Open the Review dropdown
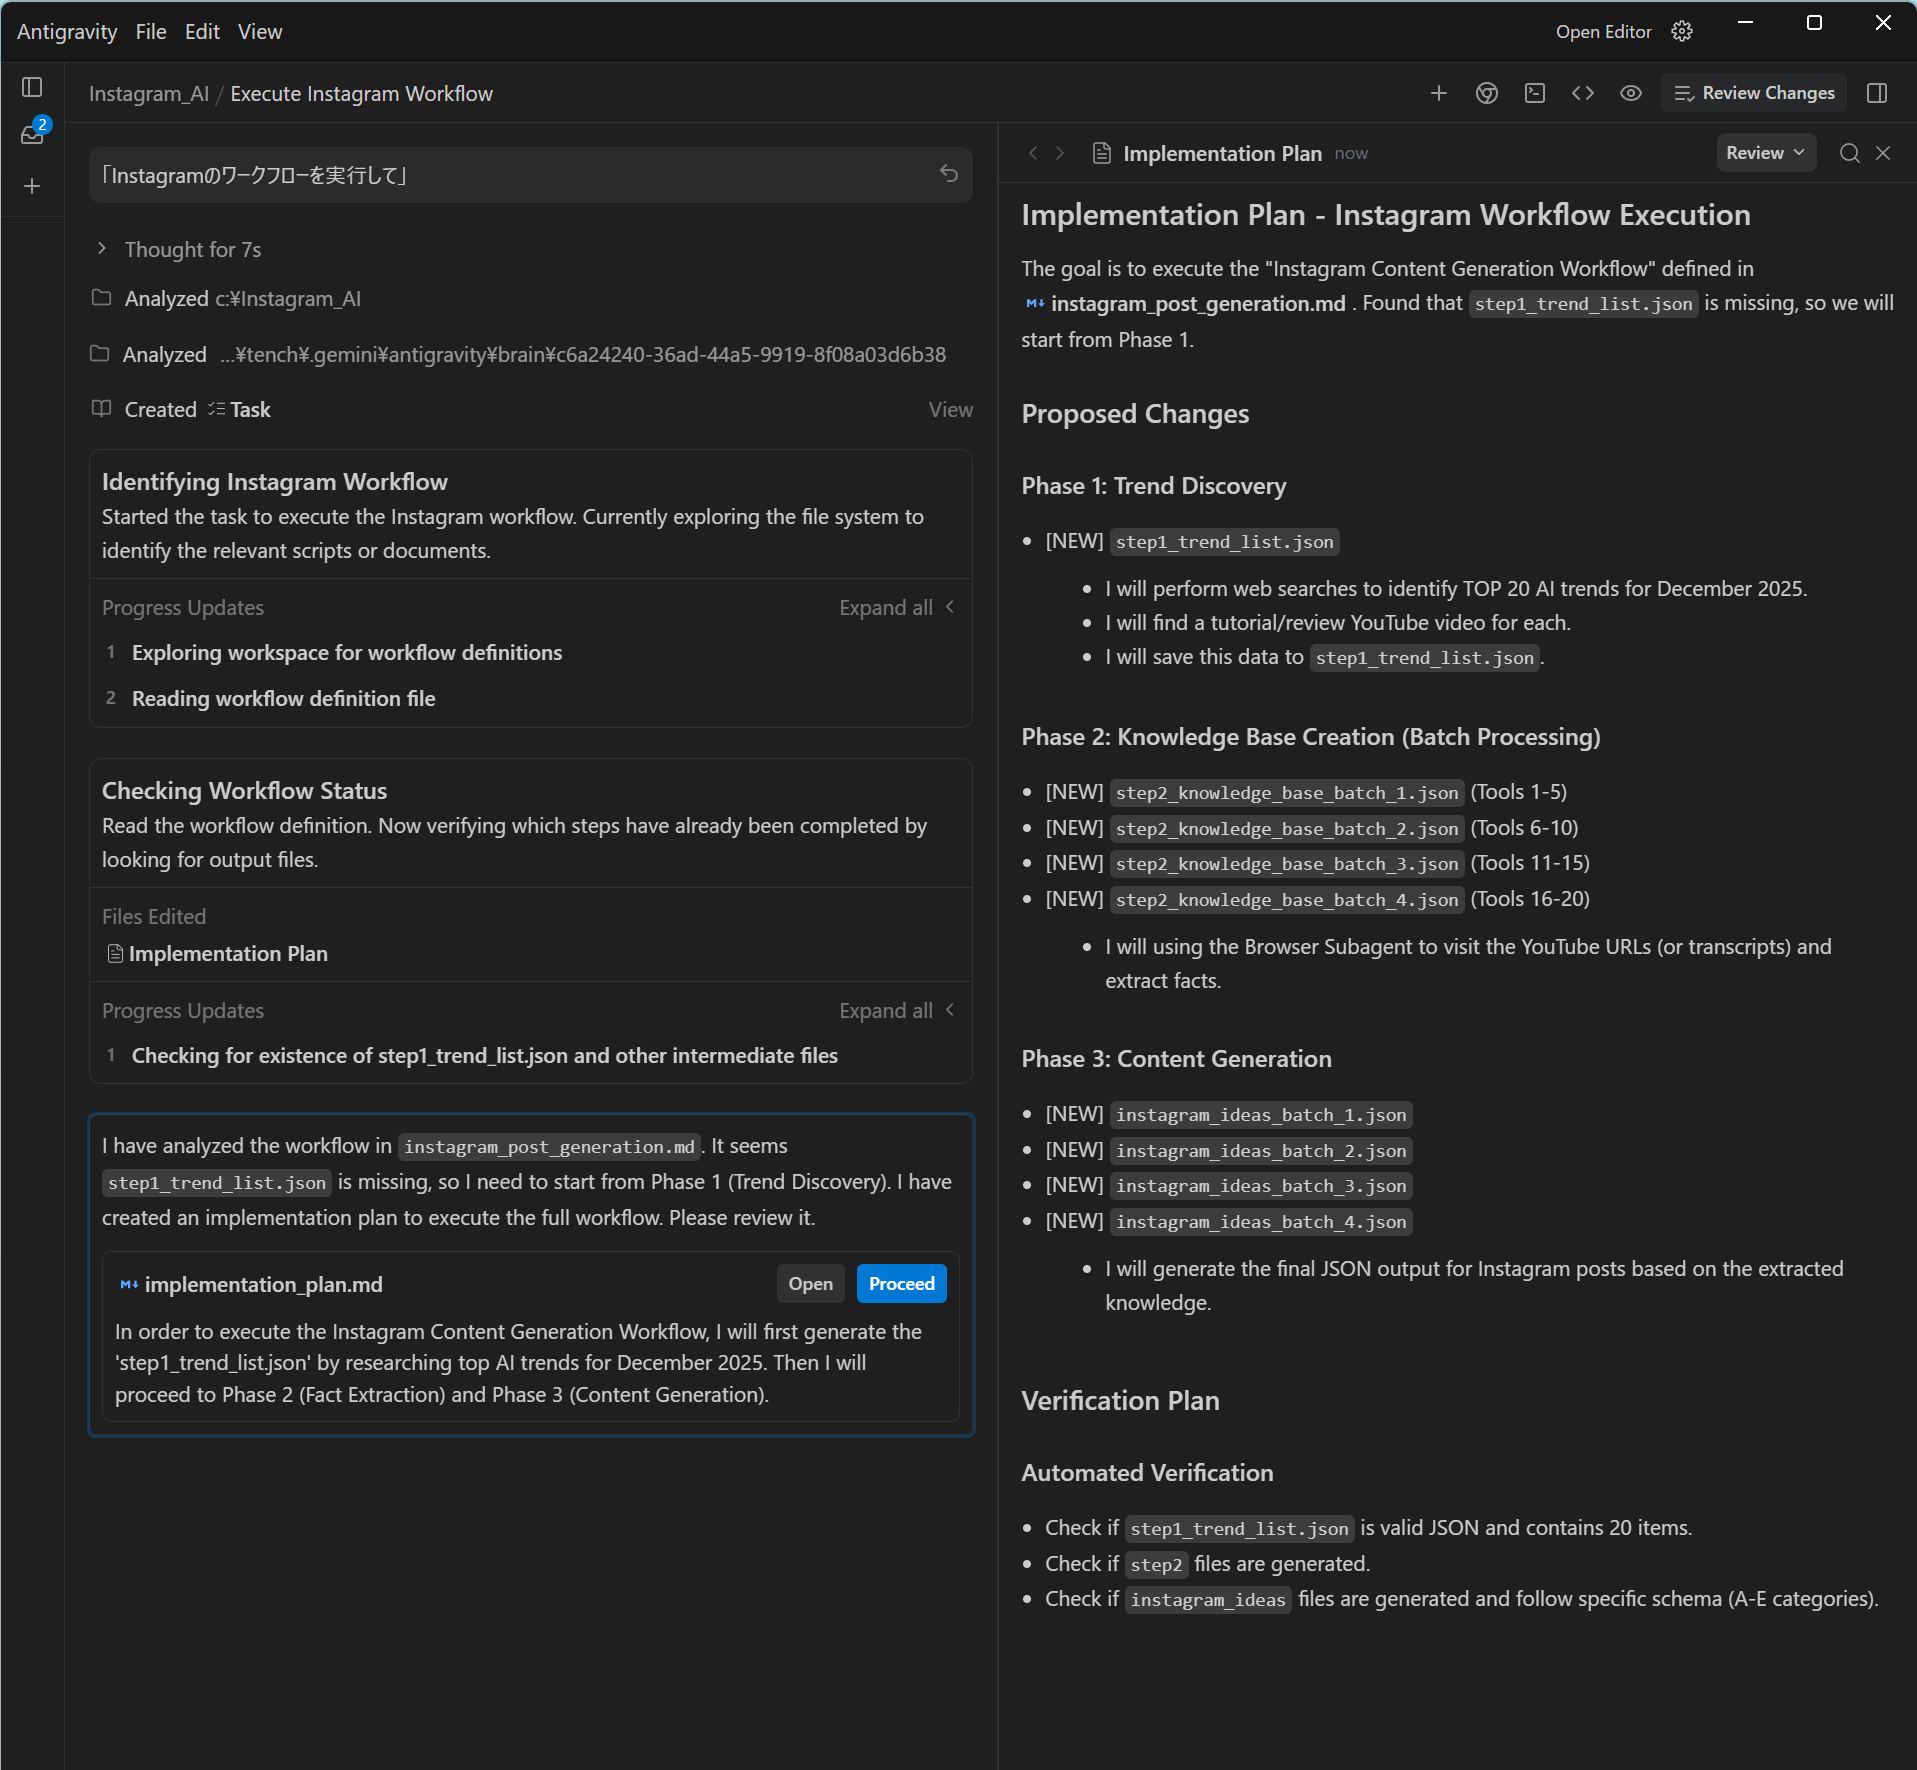 (1765, 153)
